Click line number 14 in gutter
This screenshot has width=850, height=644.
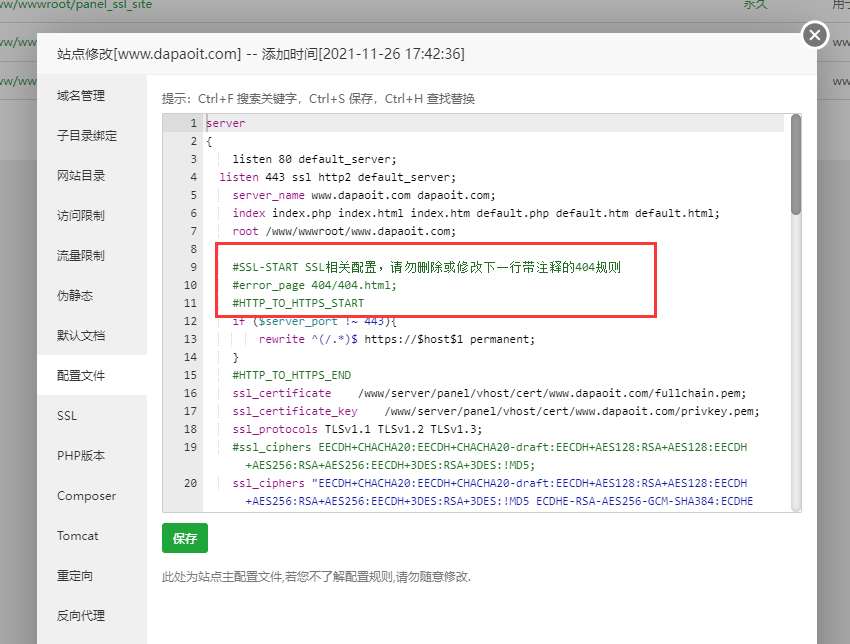tap(190, 357)
